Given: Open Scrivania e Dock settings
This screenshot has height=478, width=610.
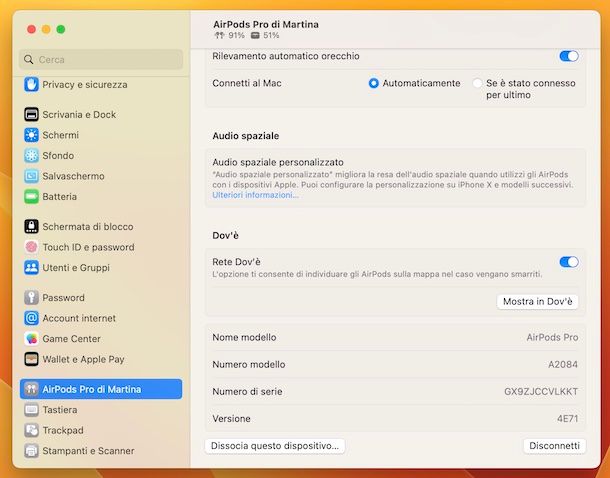Looking at the screenshot, I should (101, 114).
